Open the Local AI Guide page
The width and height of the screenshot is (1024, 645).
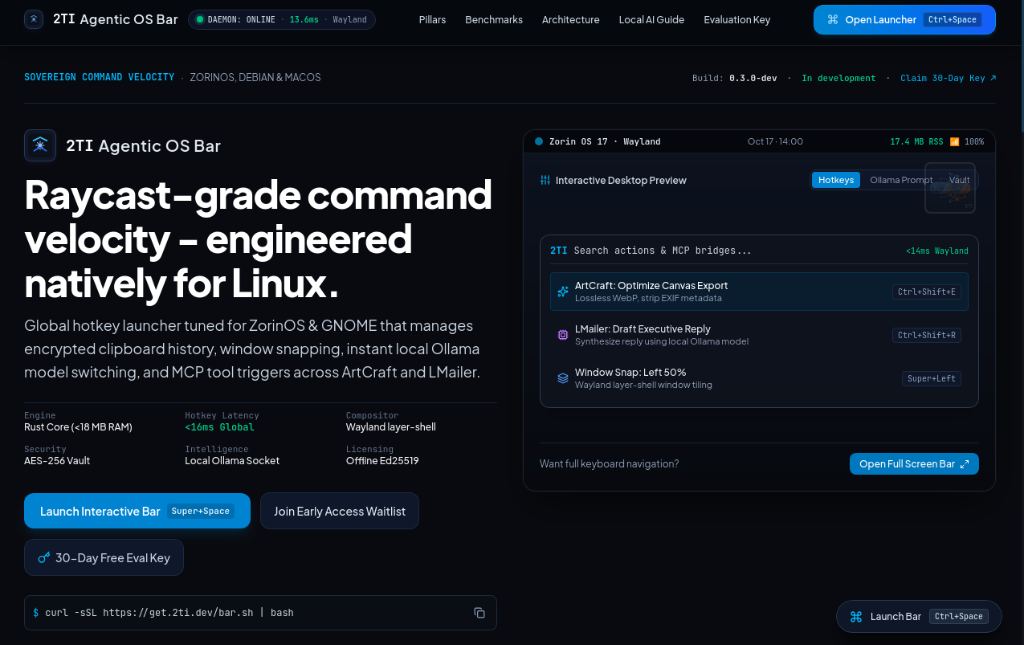[x=651, y=20]
